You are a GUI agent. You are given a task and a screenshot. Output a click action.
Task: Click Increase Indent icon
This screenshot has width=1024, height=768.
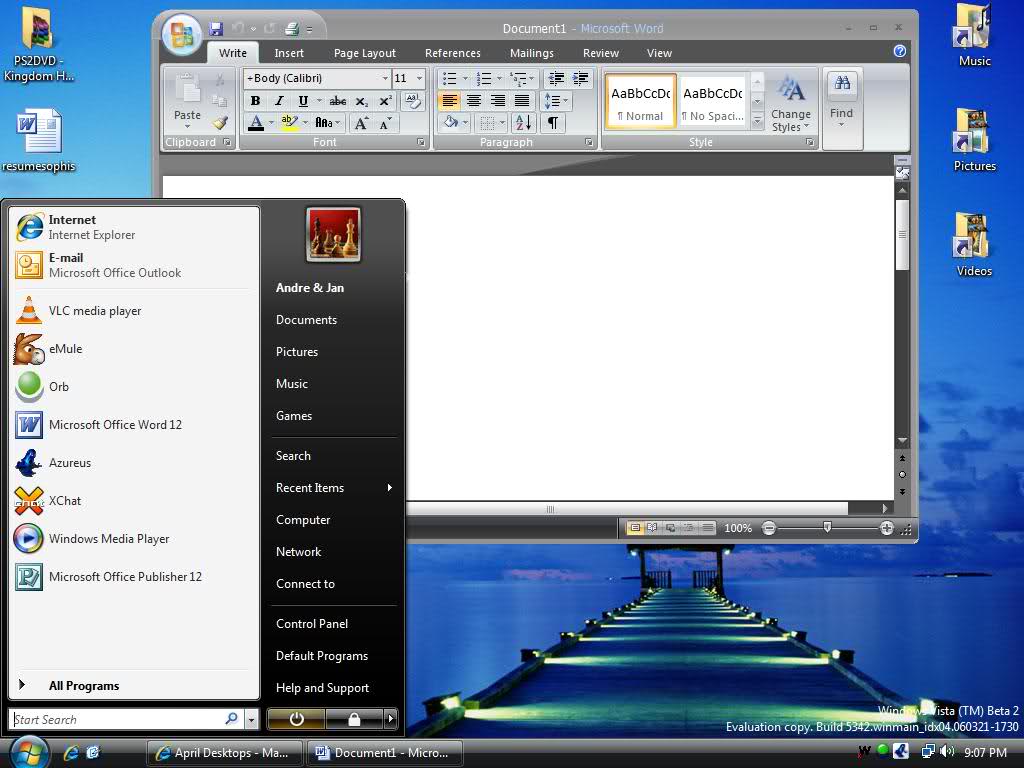click(x=581, y=79)
